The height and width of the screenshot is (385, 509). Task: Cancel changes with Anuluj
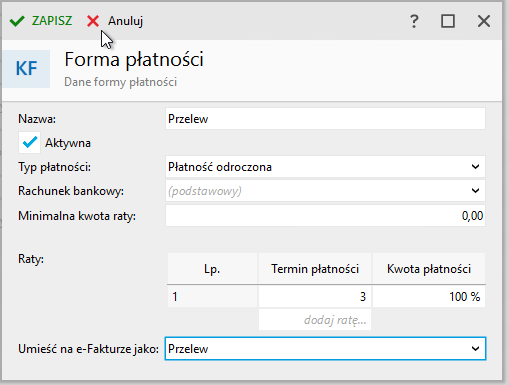115,21
